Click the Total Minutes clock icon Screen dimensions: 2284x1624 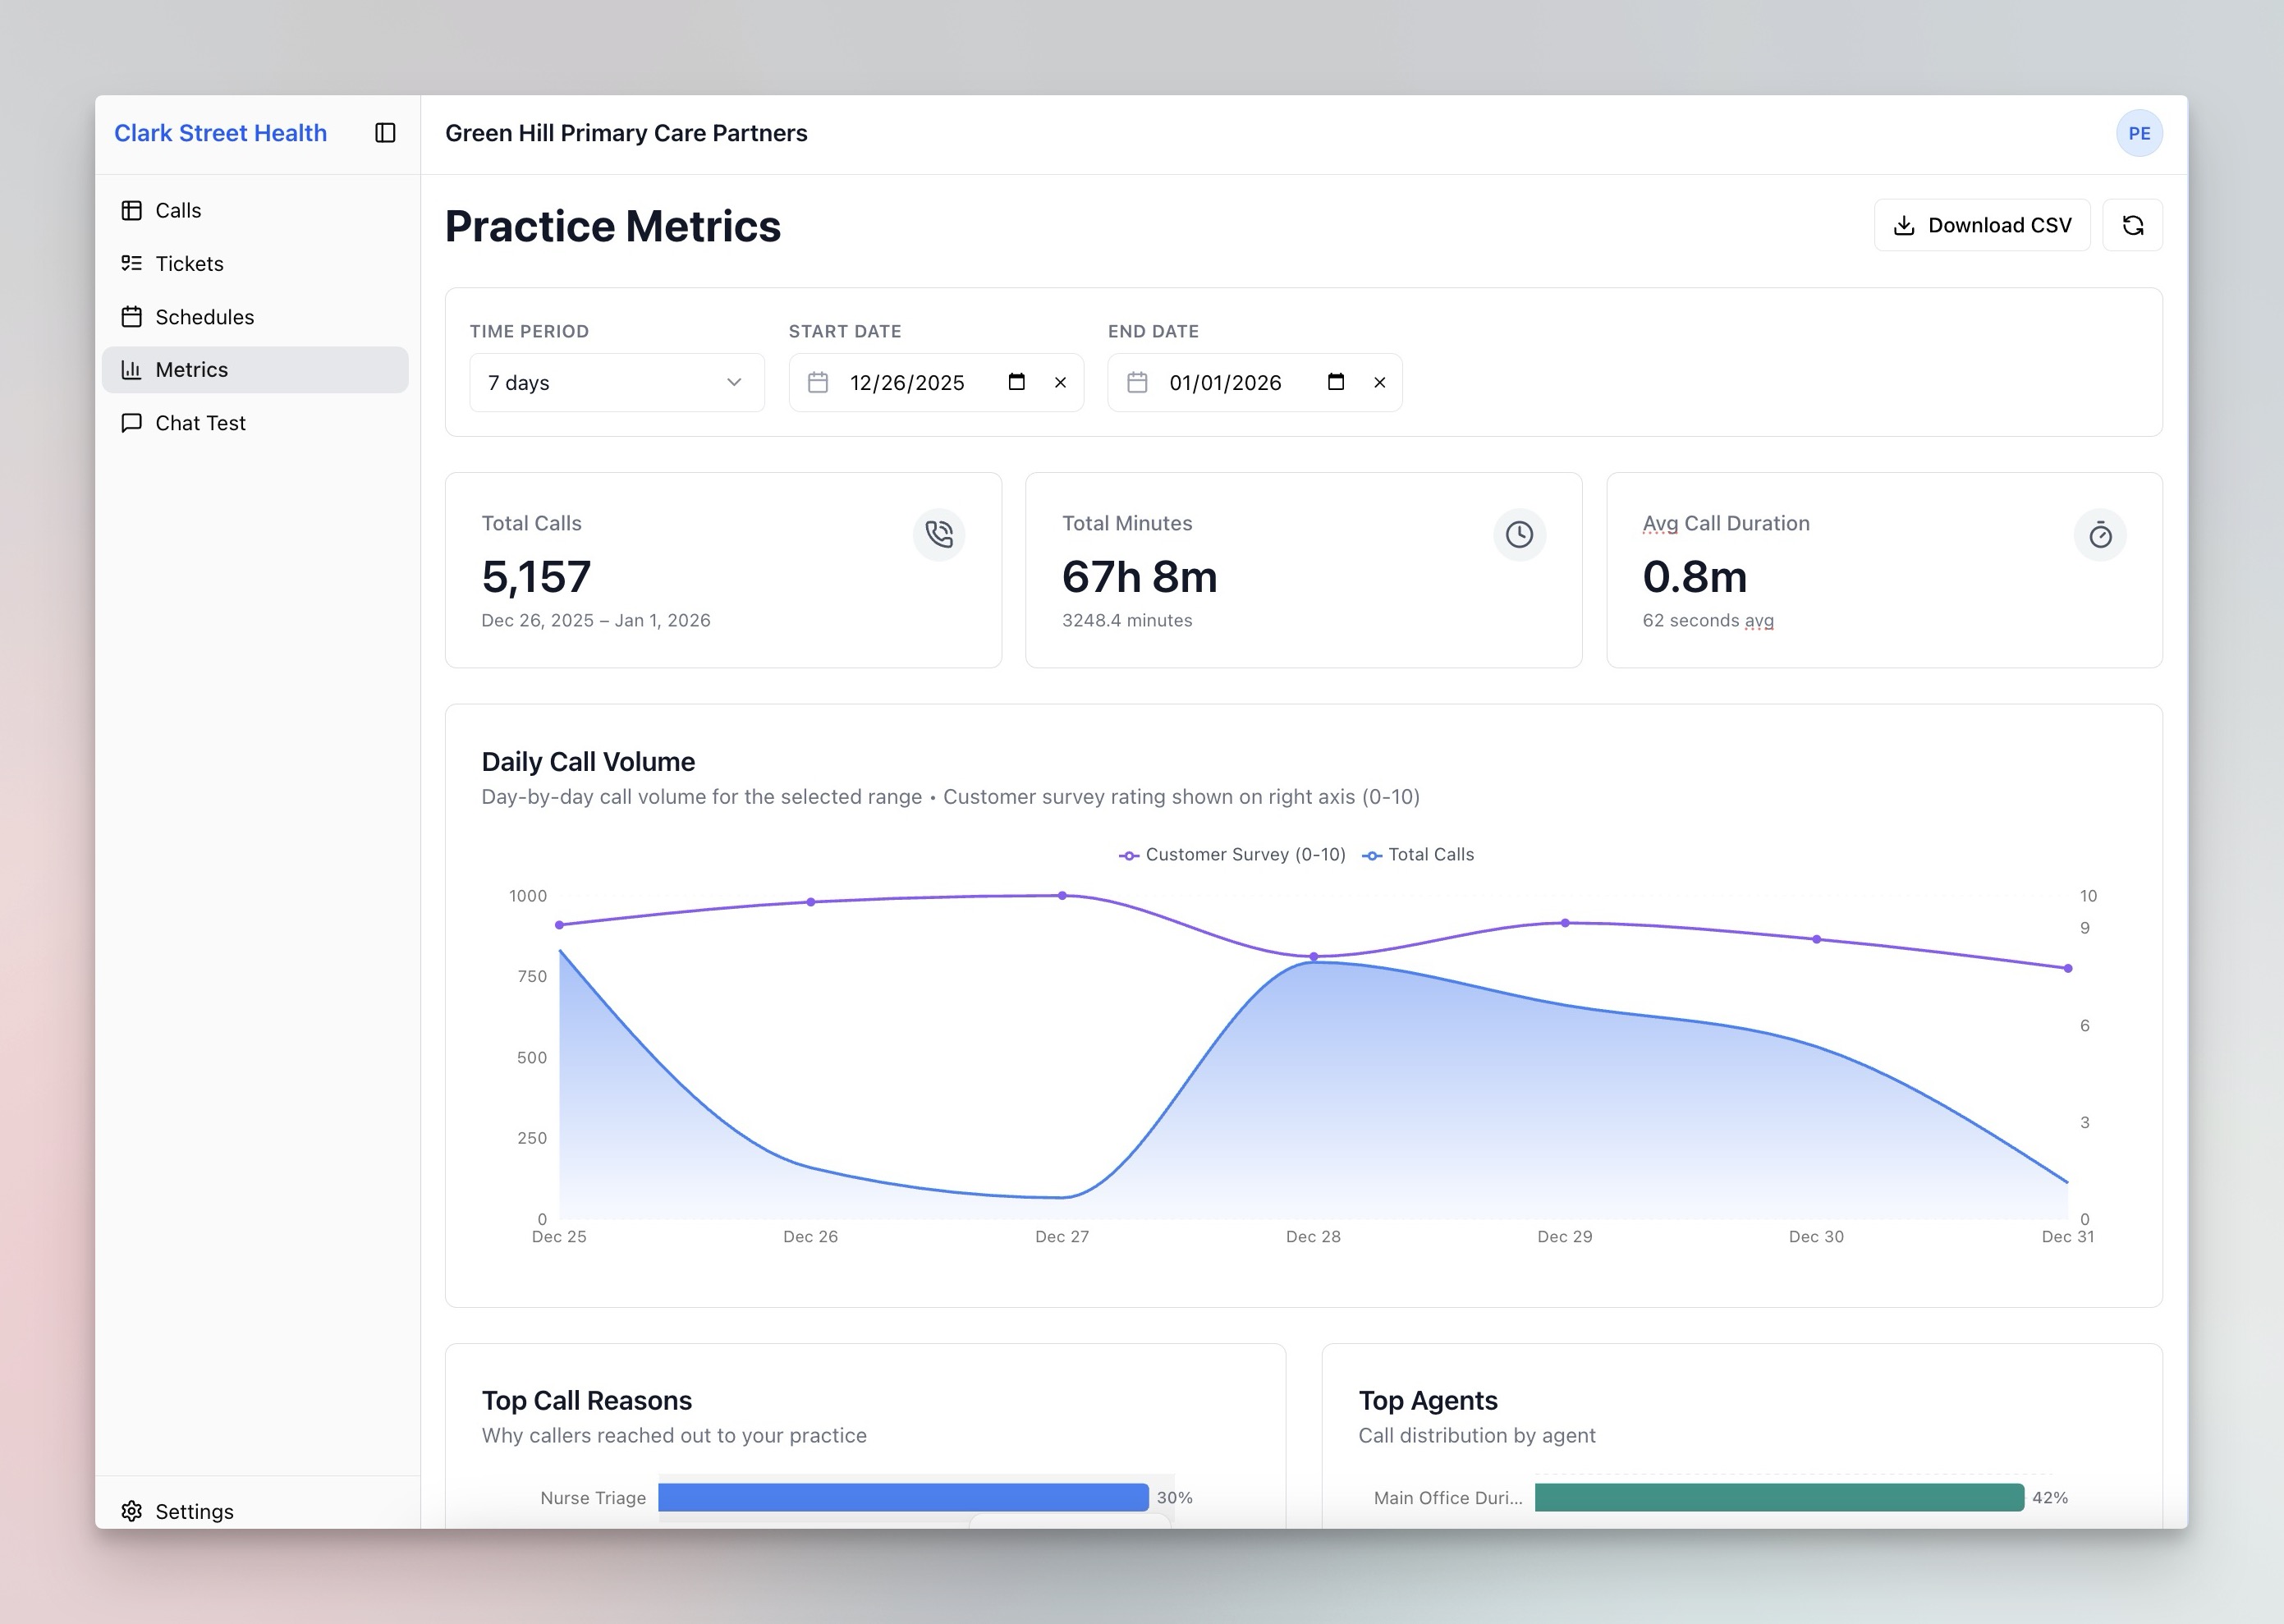1519,534
